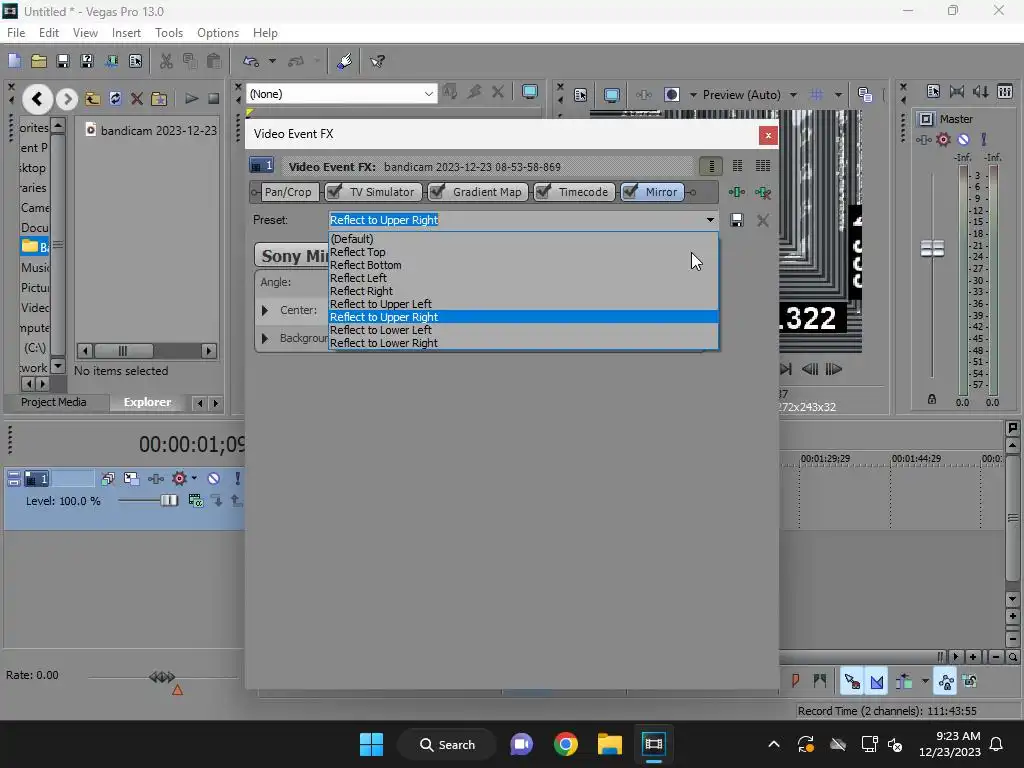Viewport: 1024px width, 768px height.
Task: Click the Track FX gear icon
Action: tap(179, 479)
